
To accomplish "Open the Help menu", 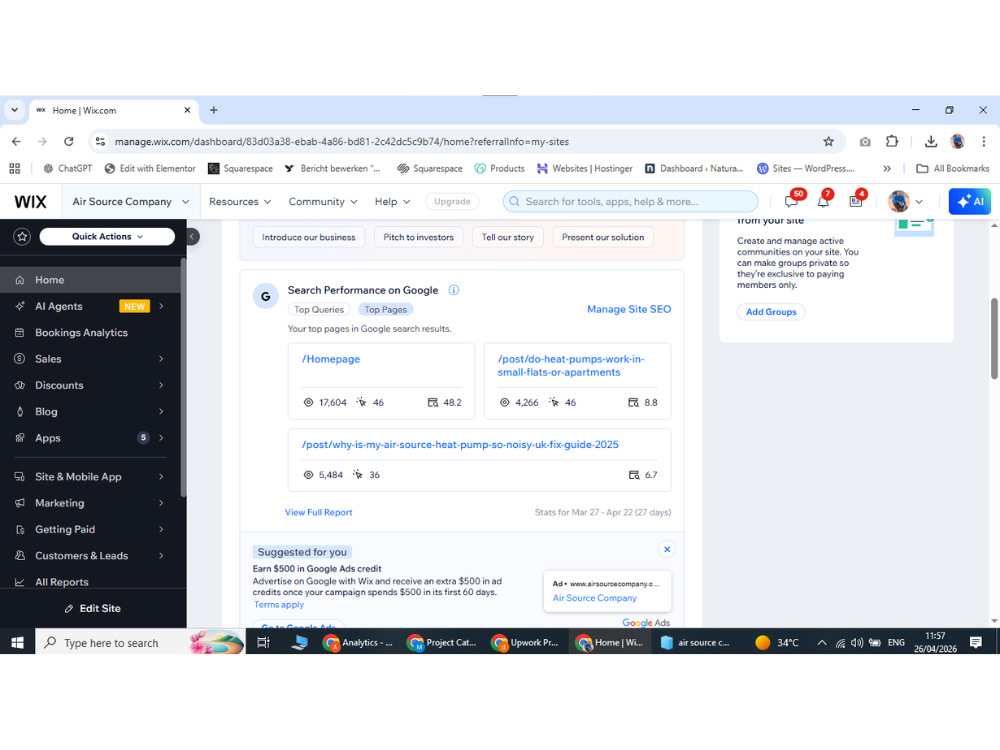I will pos(392,202).
